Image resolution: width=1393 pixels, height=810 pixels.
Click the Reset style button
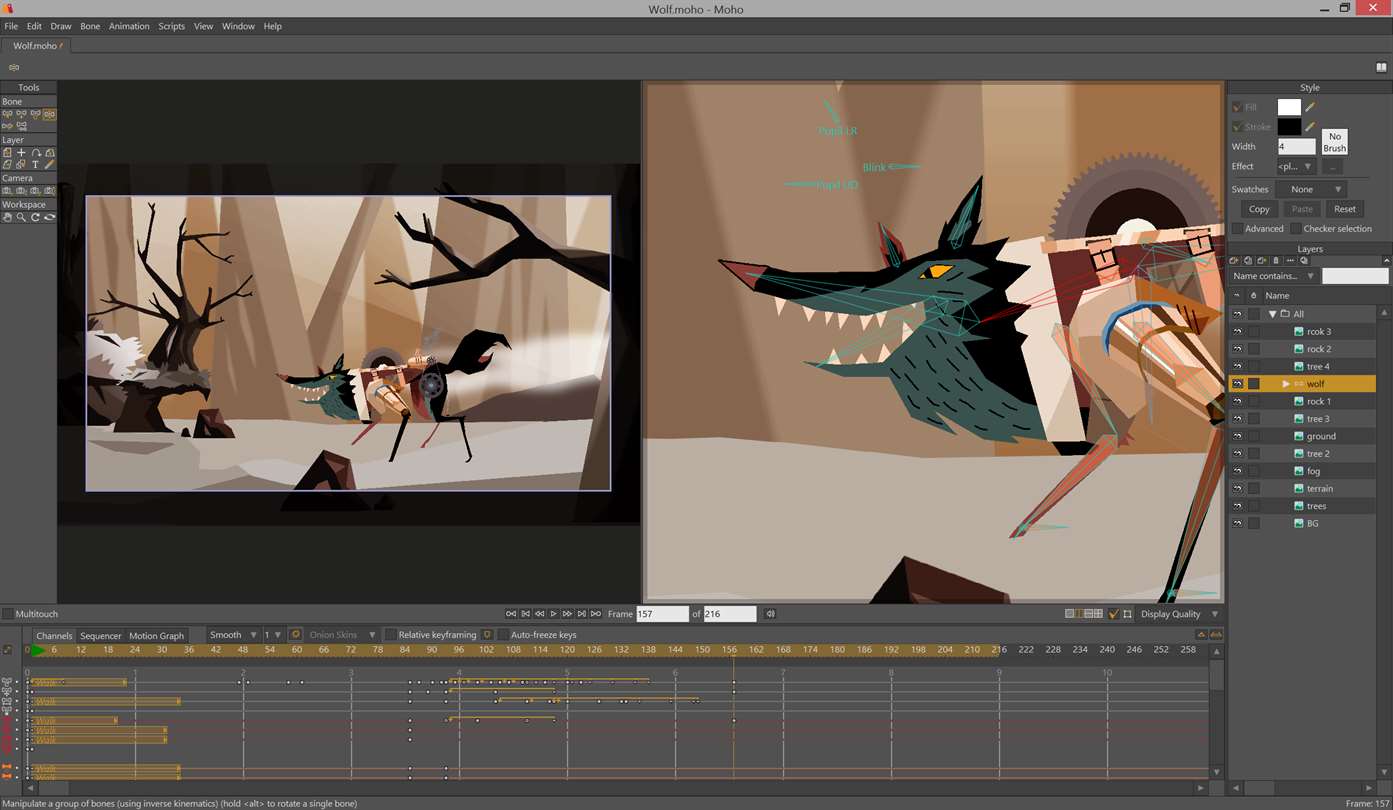coord(1345,209)
